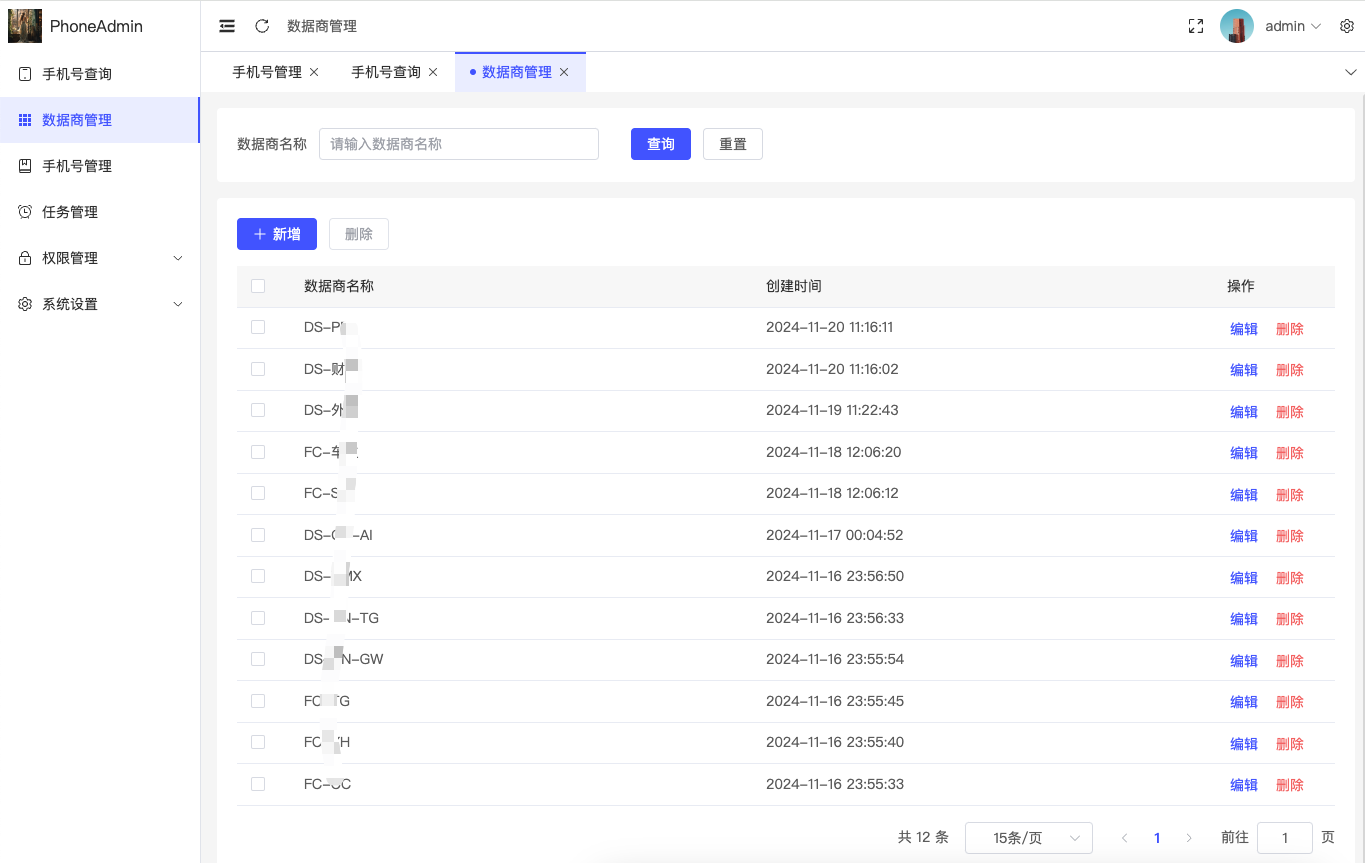Viewport: 1365px width, 863px height.
Task: Tick the select-all checkbox in table header
Action: [x=258, y=286]
